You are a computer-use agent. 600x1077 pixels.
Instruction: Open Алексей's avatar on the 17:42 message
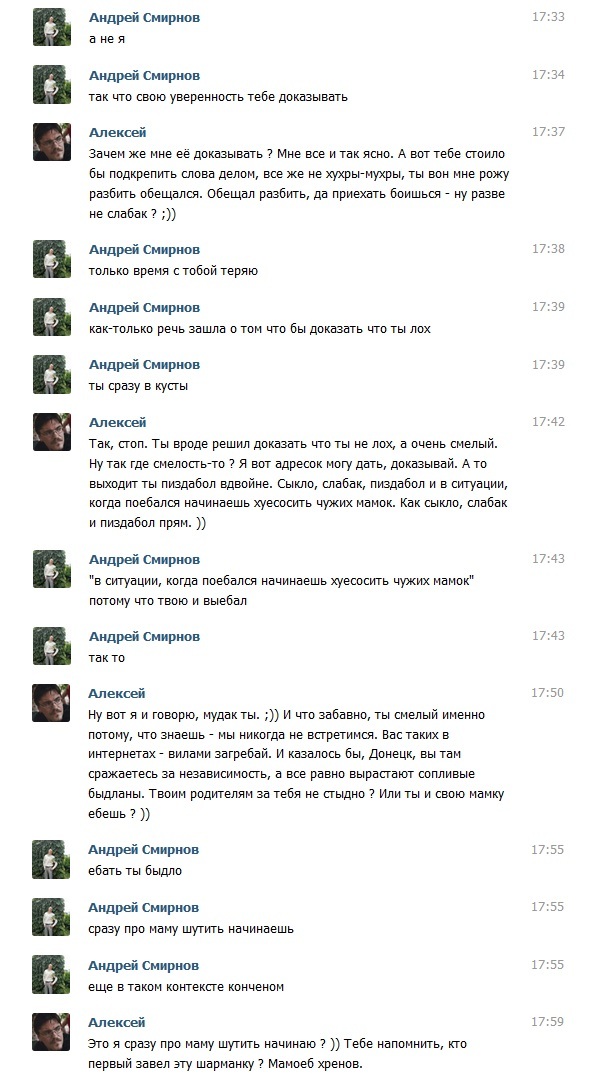point(51,431)
